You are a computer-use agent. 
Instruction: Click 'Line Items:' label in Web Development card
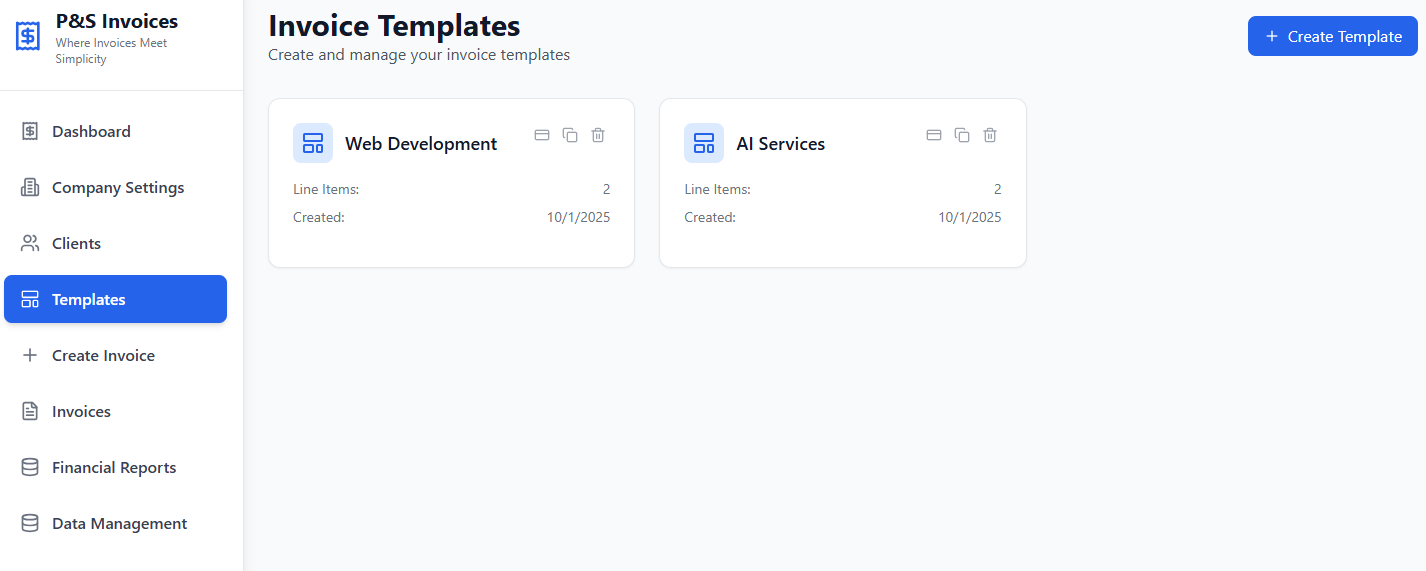(x=326, y=189)
